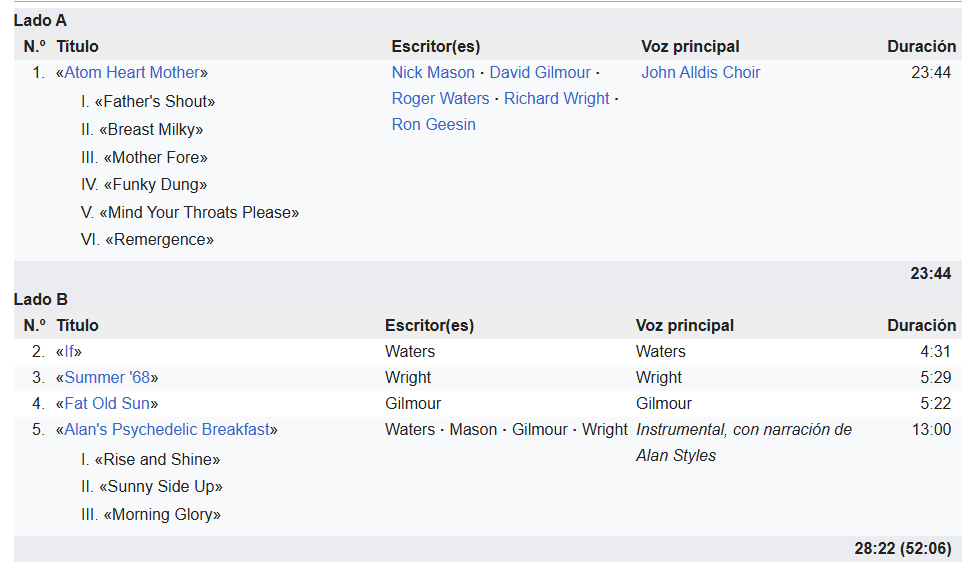
Task: Click the Lado A Título column header
Action: point(77,46)
